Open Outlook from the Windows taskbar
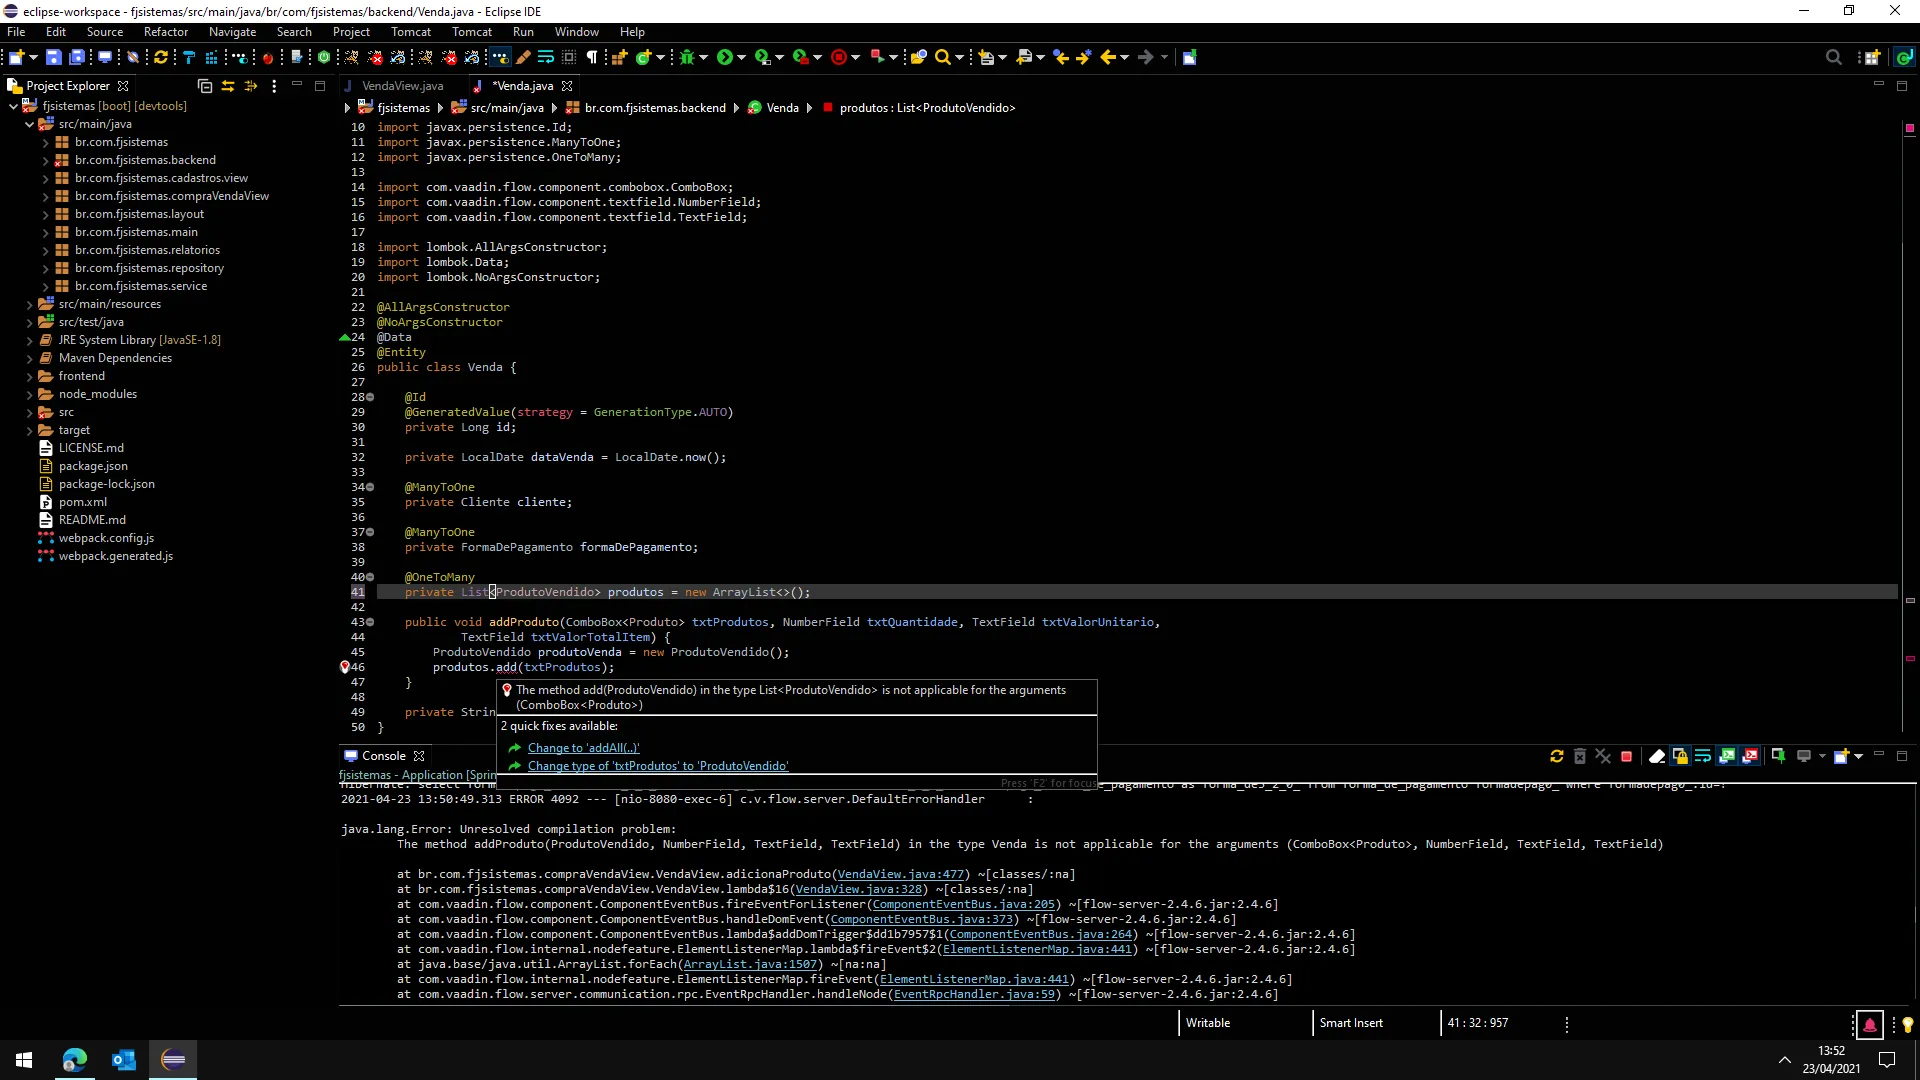 tap(124, 1060)
